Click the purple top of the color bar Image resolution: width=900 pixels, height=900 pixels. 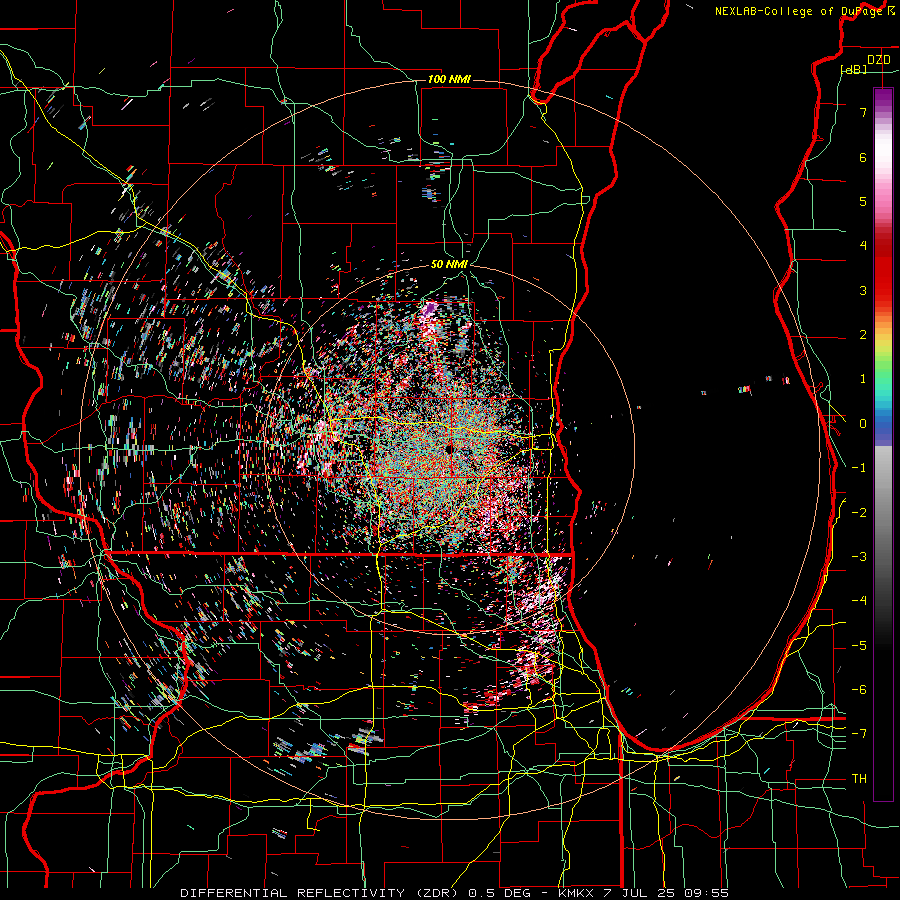click(x=883, y=96)
